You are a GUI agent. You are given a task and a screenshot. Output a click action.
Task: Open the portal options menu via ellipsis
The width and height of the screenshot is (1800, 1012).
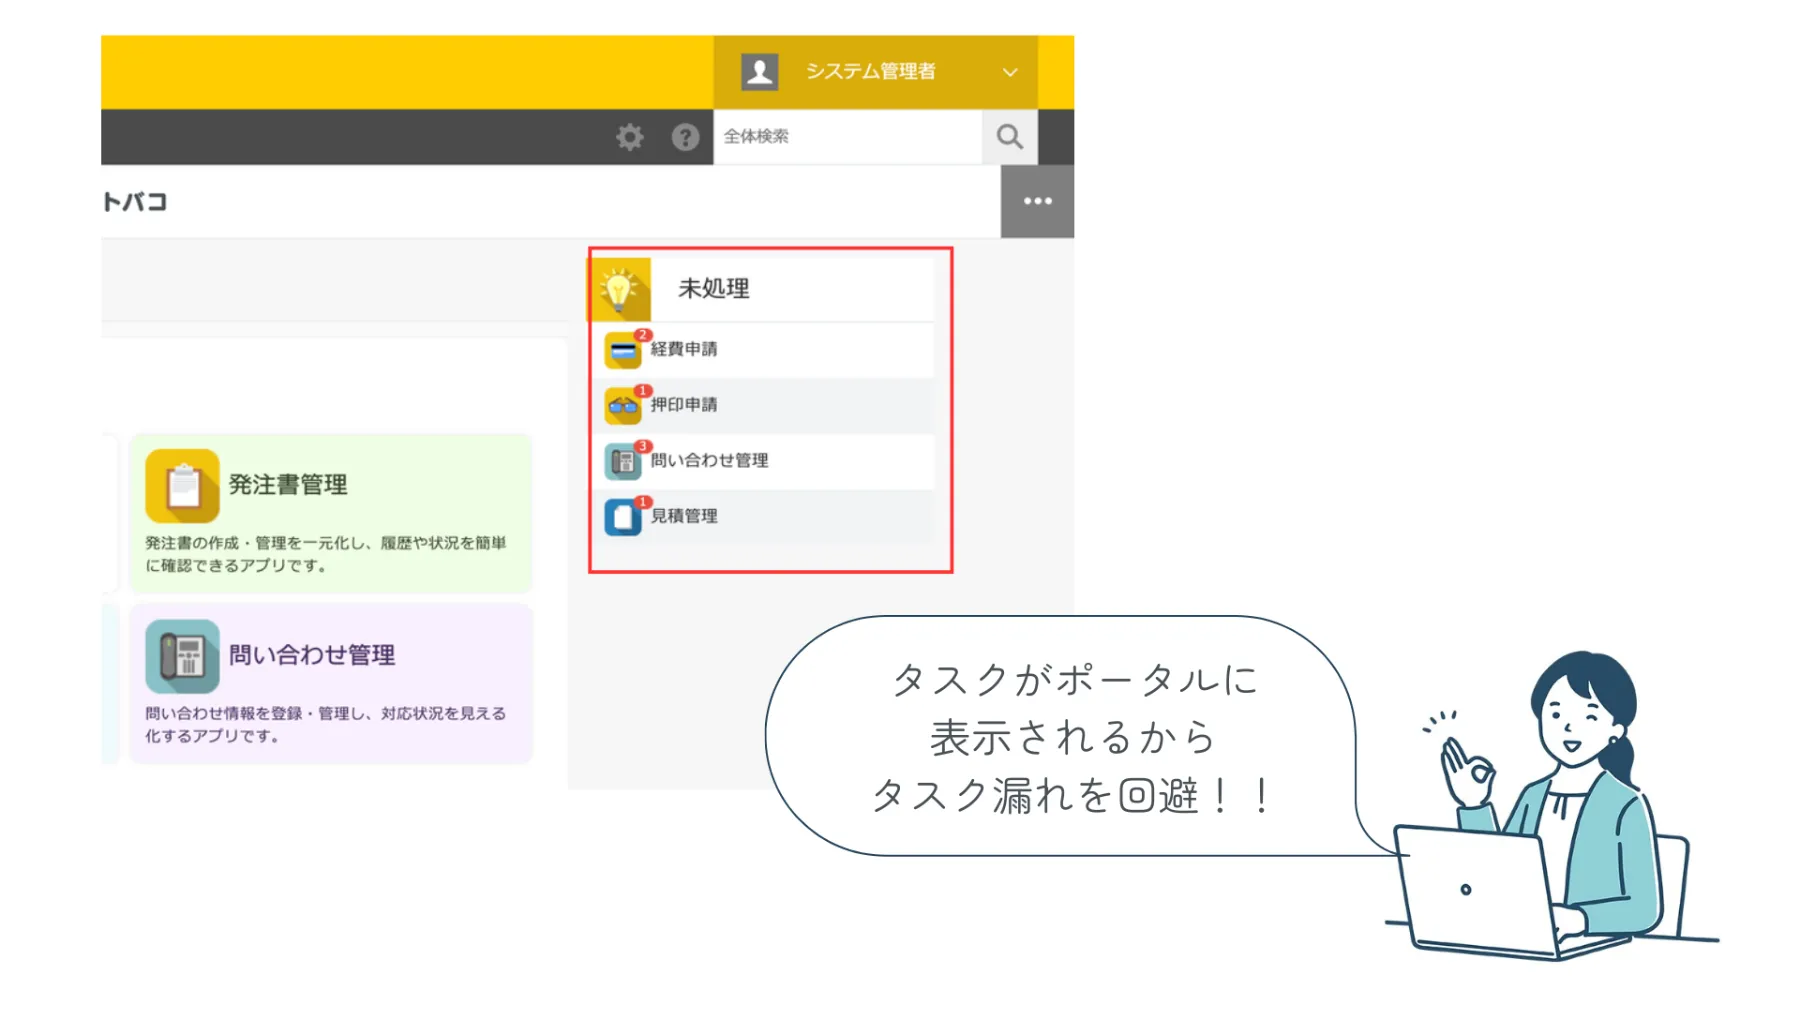pos(1037,201)
